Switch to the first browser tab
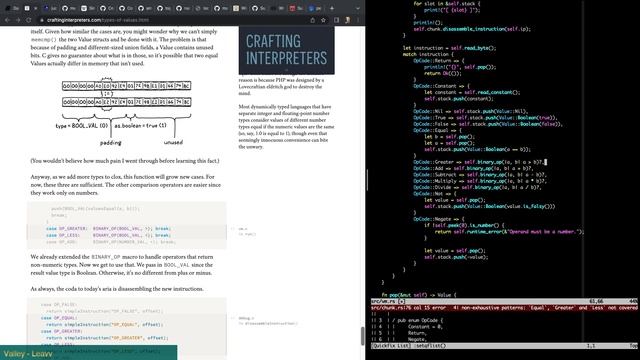The image size is (640, 360). (x=11, y=8)
